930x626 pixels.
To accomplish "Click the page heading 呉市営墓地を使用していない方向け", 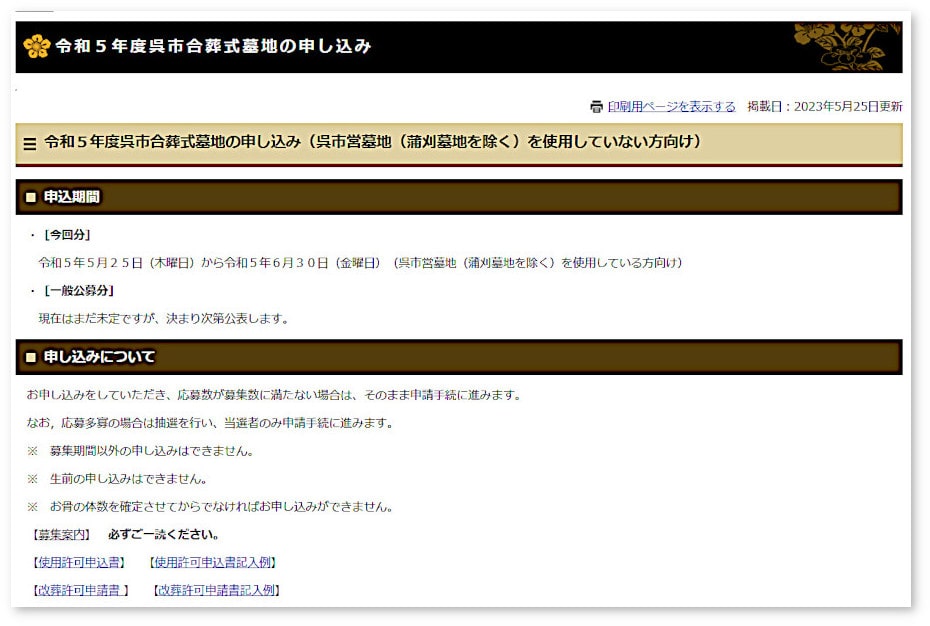I will click(372, 142).
